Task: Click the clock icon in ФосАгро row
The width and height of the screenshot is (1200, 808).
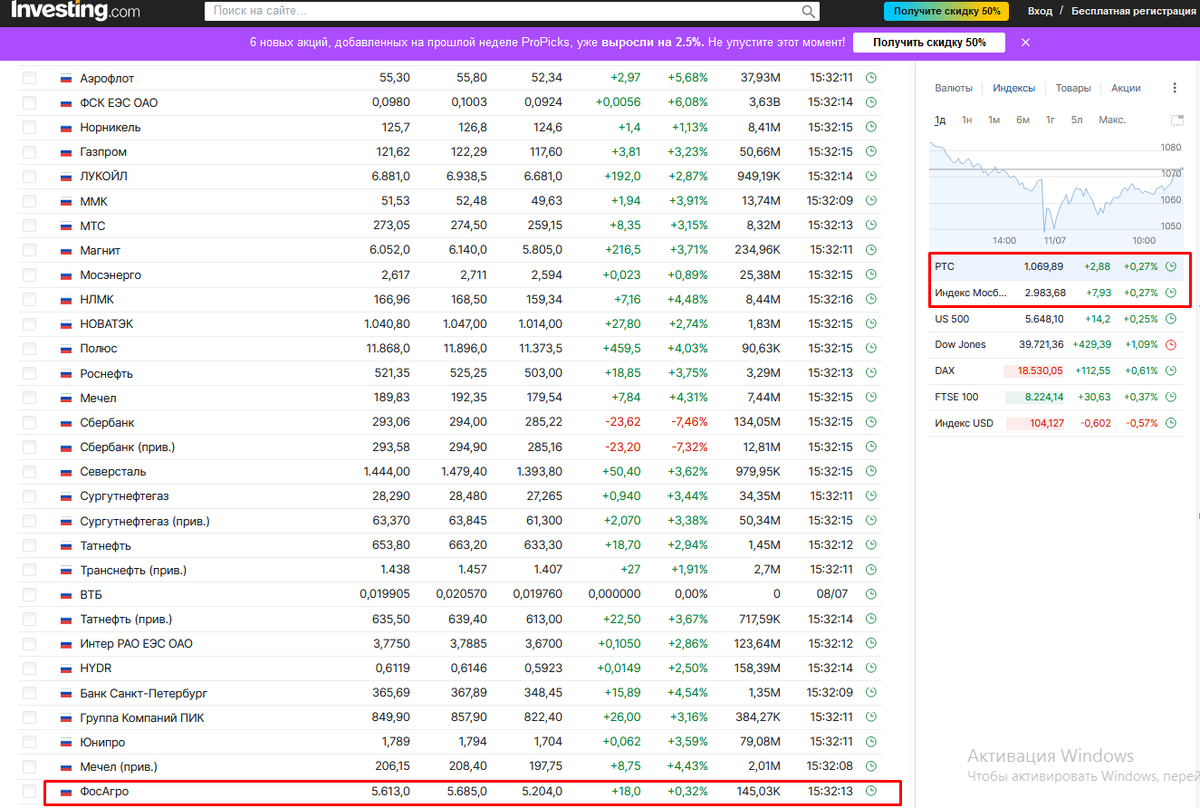Action: click(x=870, y=792)
